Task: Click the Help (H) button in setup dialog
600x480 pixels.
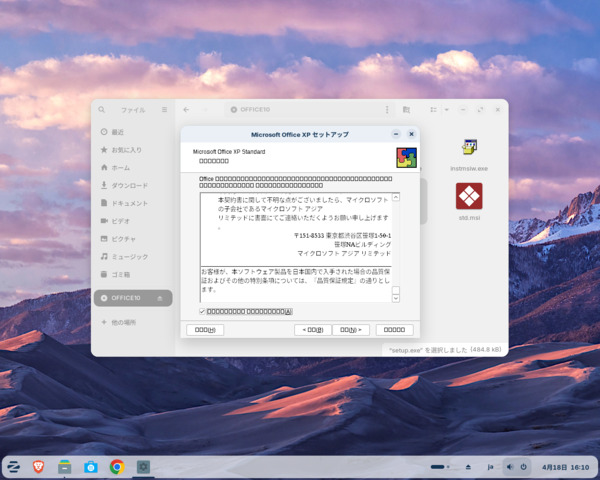Action: pyautogui.click(x=205, y=330)
